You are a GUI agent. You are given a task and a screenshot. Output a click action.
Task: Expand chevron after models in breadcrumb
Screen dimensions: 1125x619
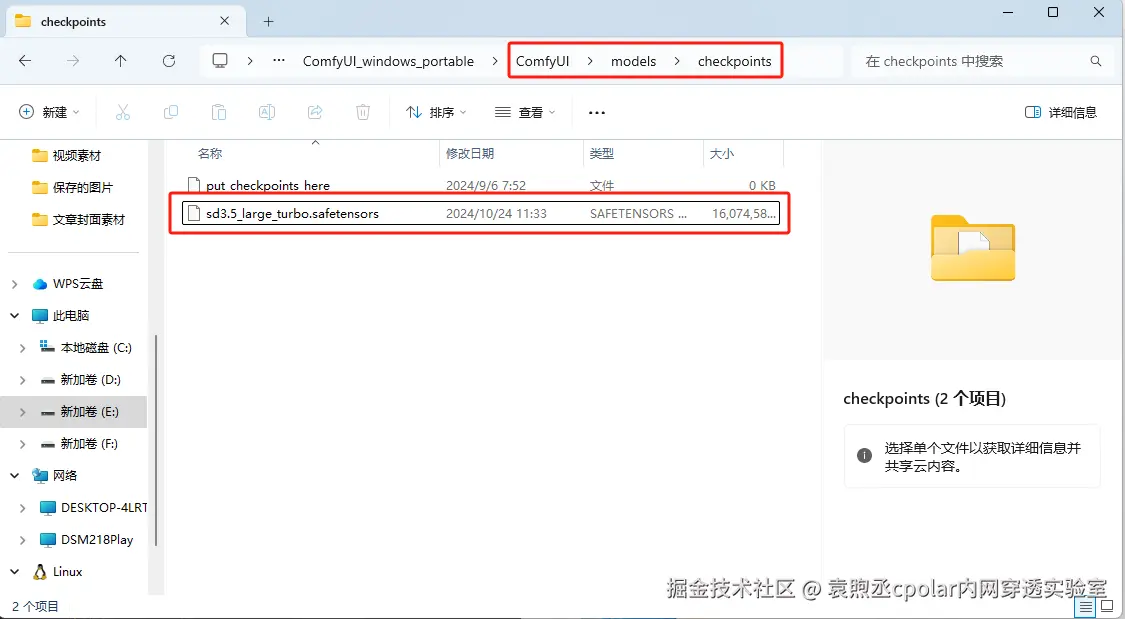coord(677,61)
